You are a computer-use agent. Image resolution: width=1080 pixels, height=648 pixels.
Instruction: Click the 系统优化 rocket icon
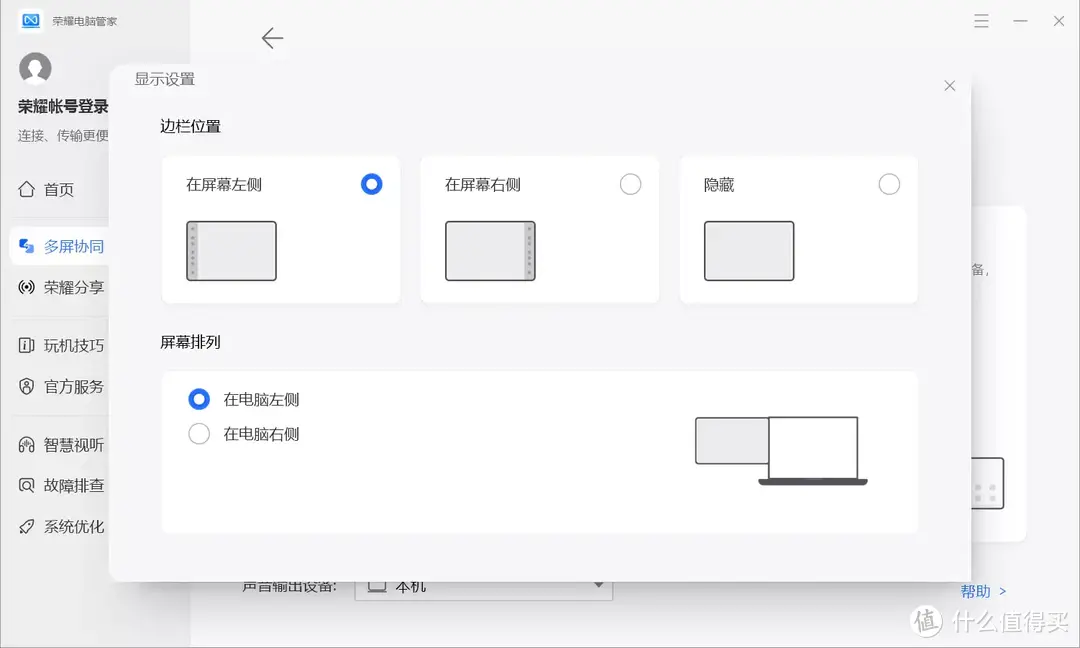coord(26,527)
